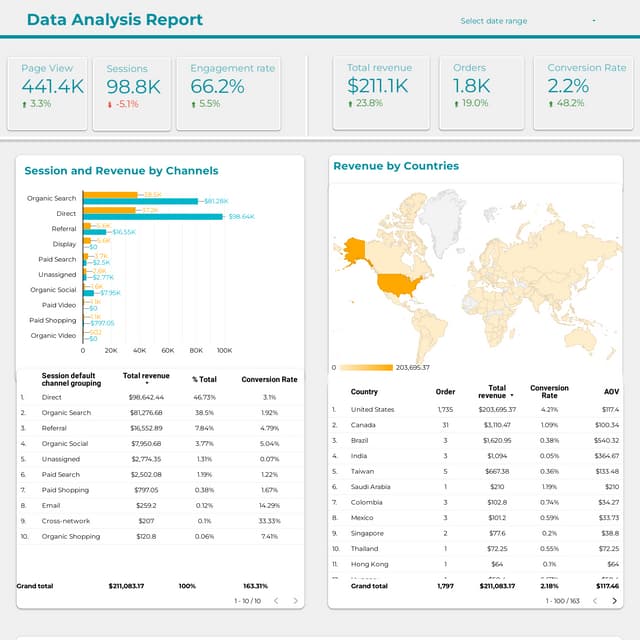Sort countries table by Total revenue header
The image size is (640, 640).
point(496,391)
